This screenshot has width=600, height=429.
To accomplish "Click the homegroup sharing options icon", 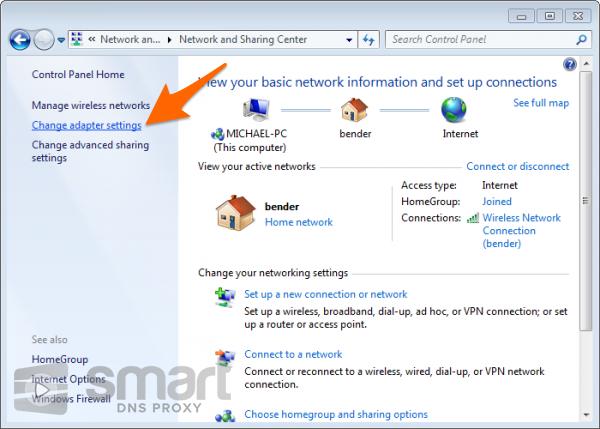I will pos(225,416).
